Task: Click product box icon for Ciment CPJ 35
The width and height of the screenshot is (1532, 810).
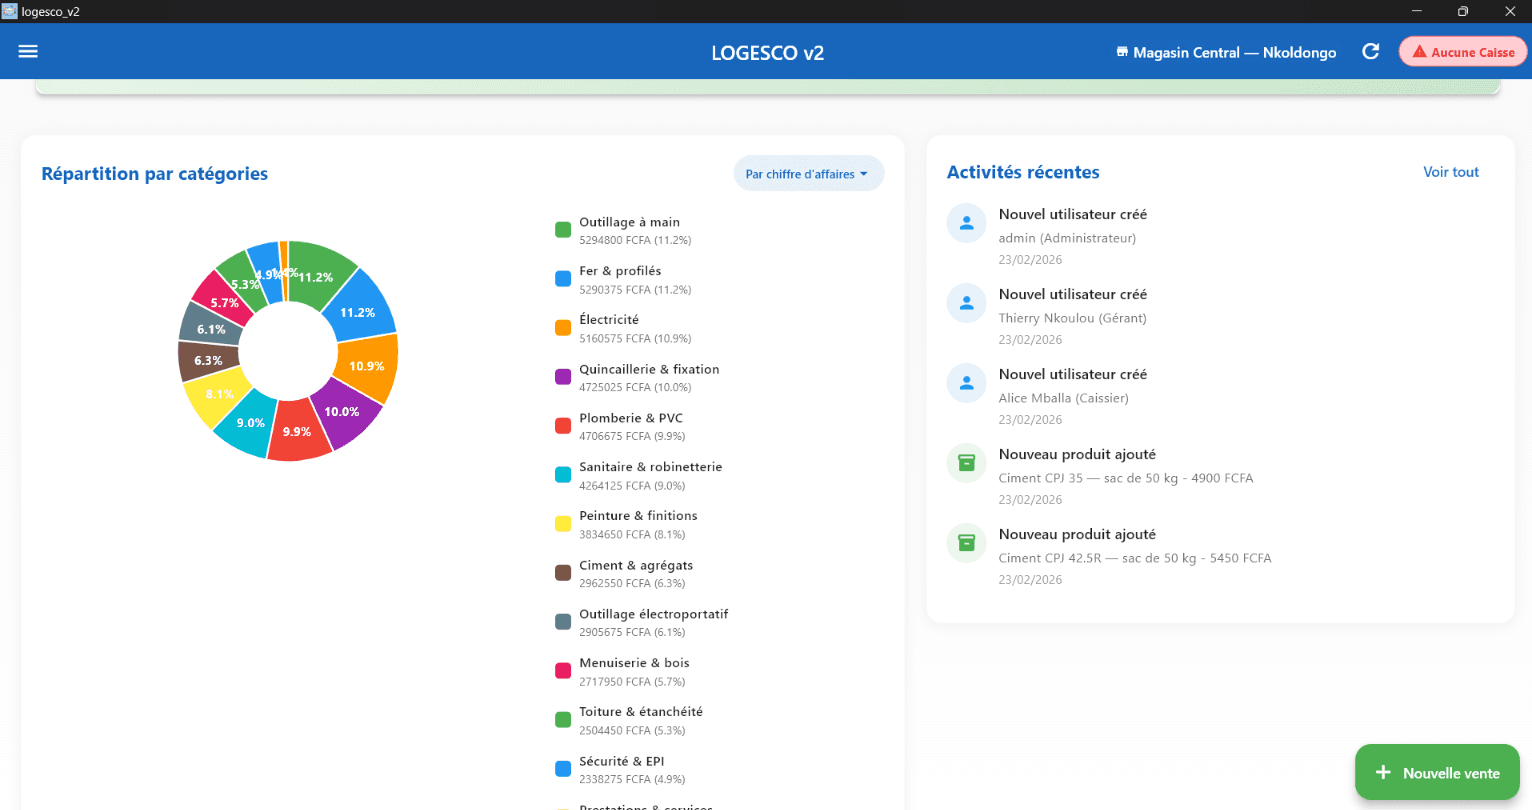Action: (966, 463)
